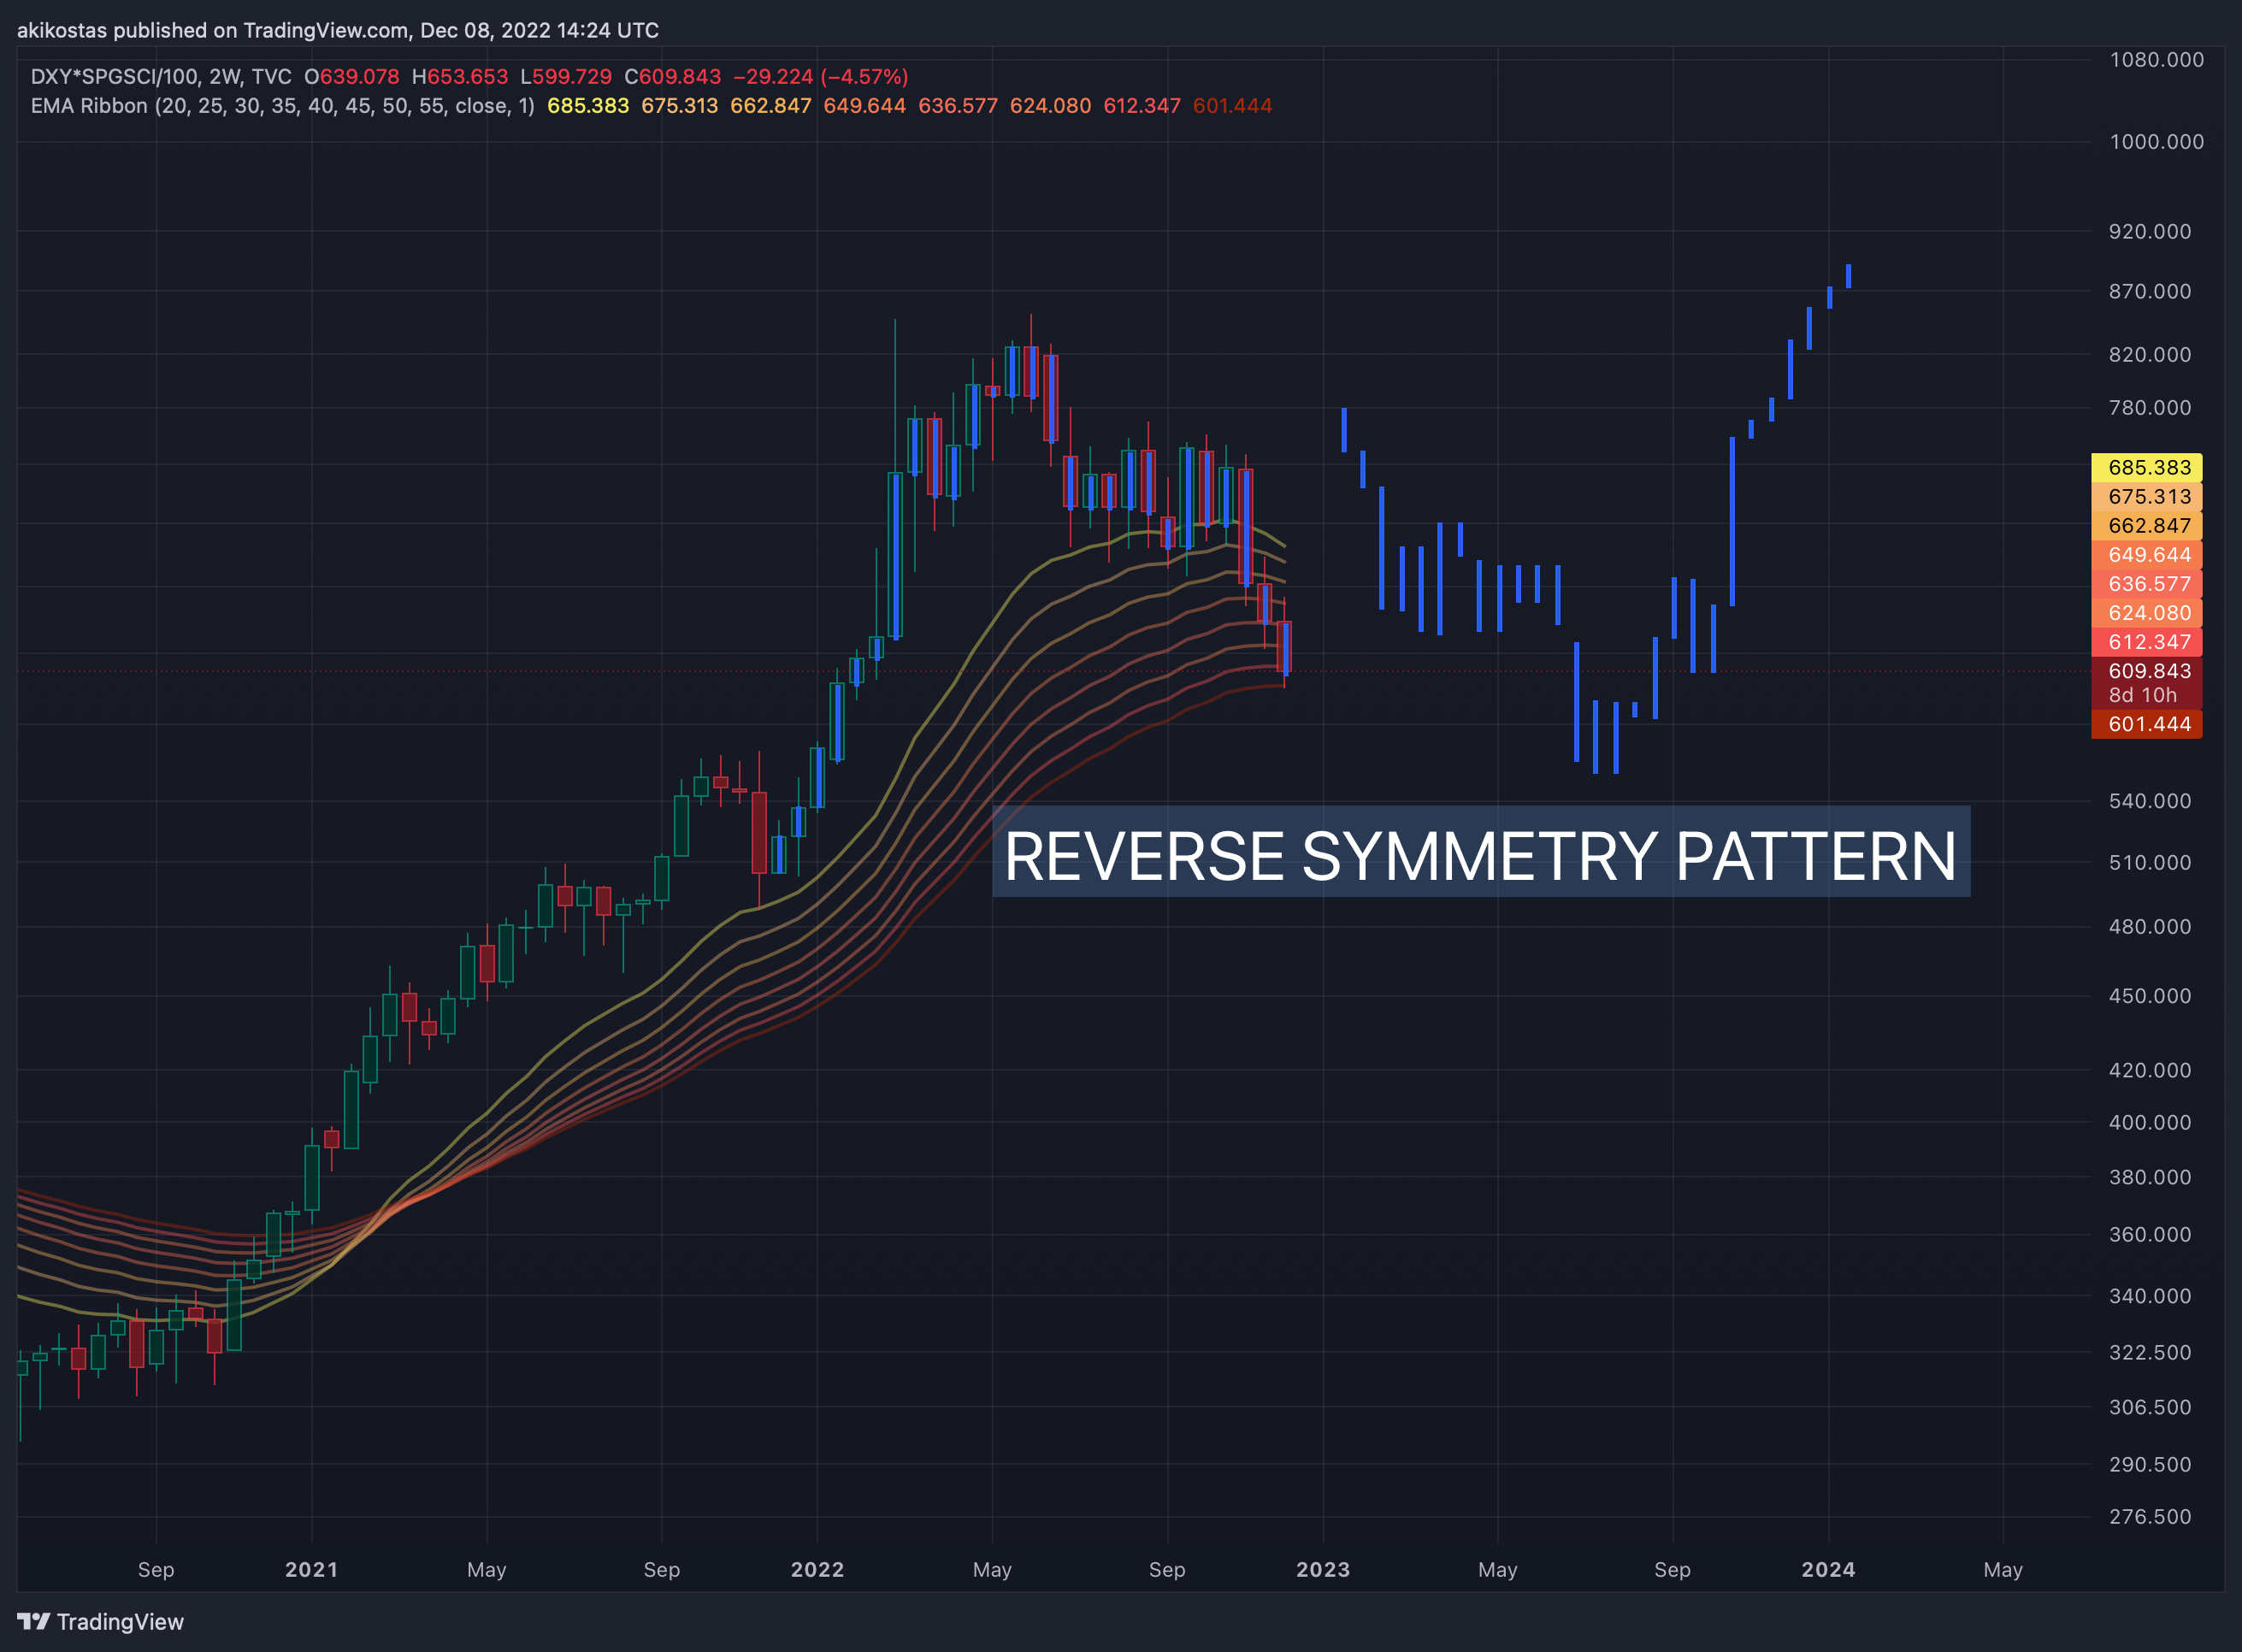Screen dimensions: 2242x1652
Task: Click the 820.000 price scale value
Action: (2149, 355)
